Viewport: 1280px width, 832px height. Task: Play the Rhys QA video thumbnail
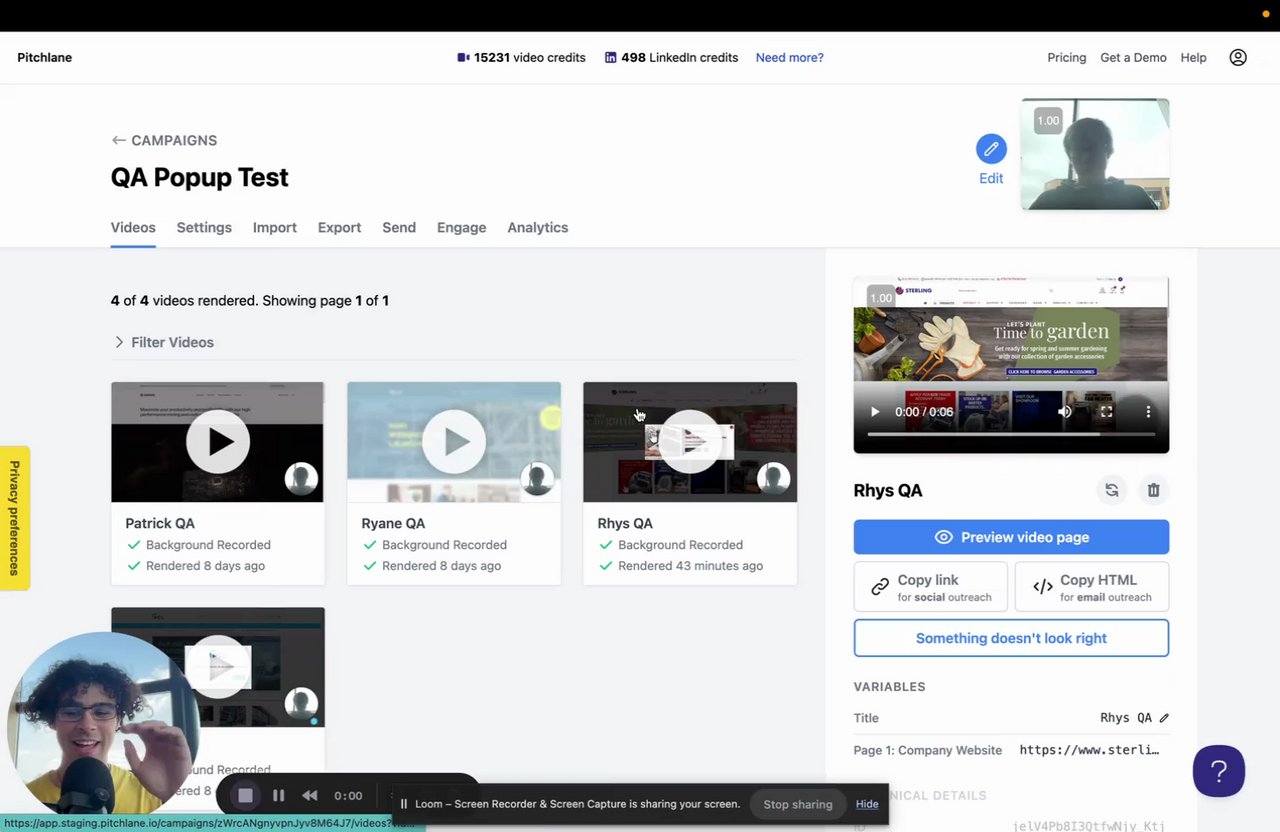click(689, 441)
